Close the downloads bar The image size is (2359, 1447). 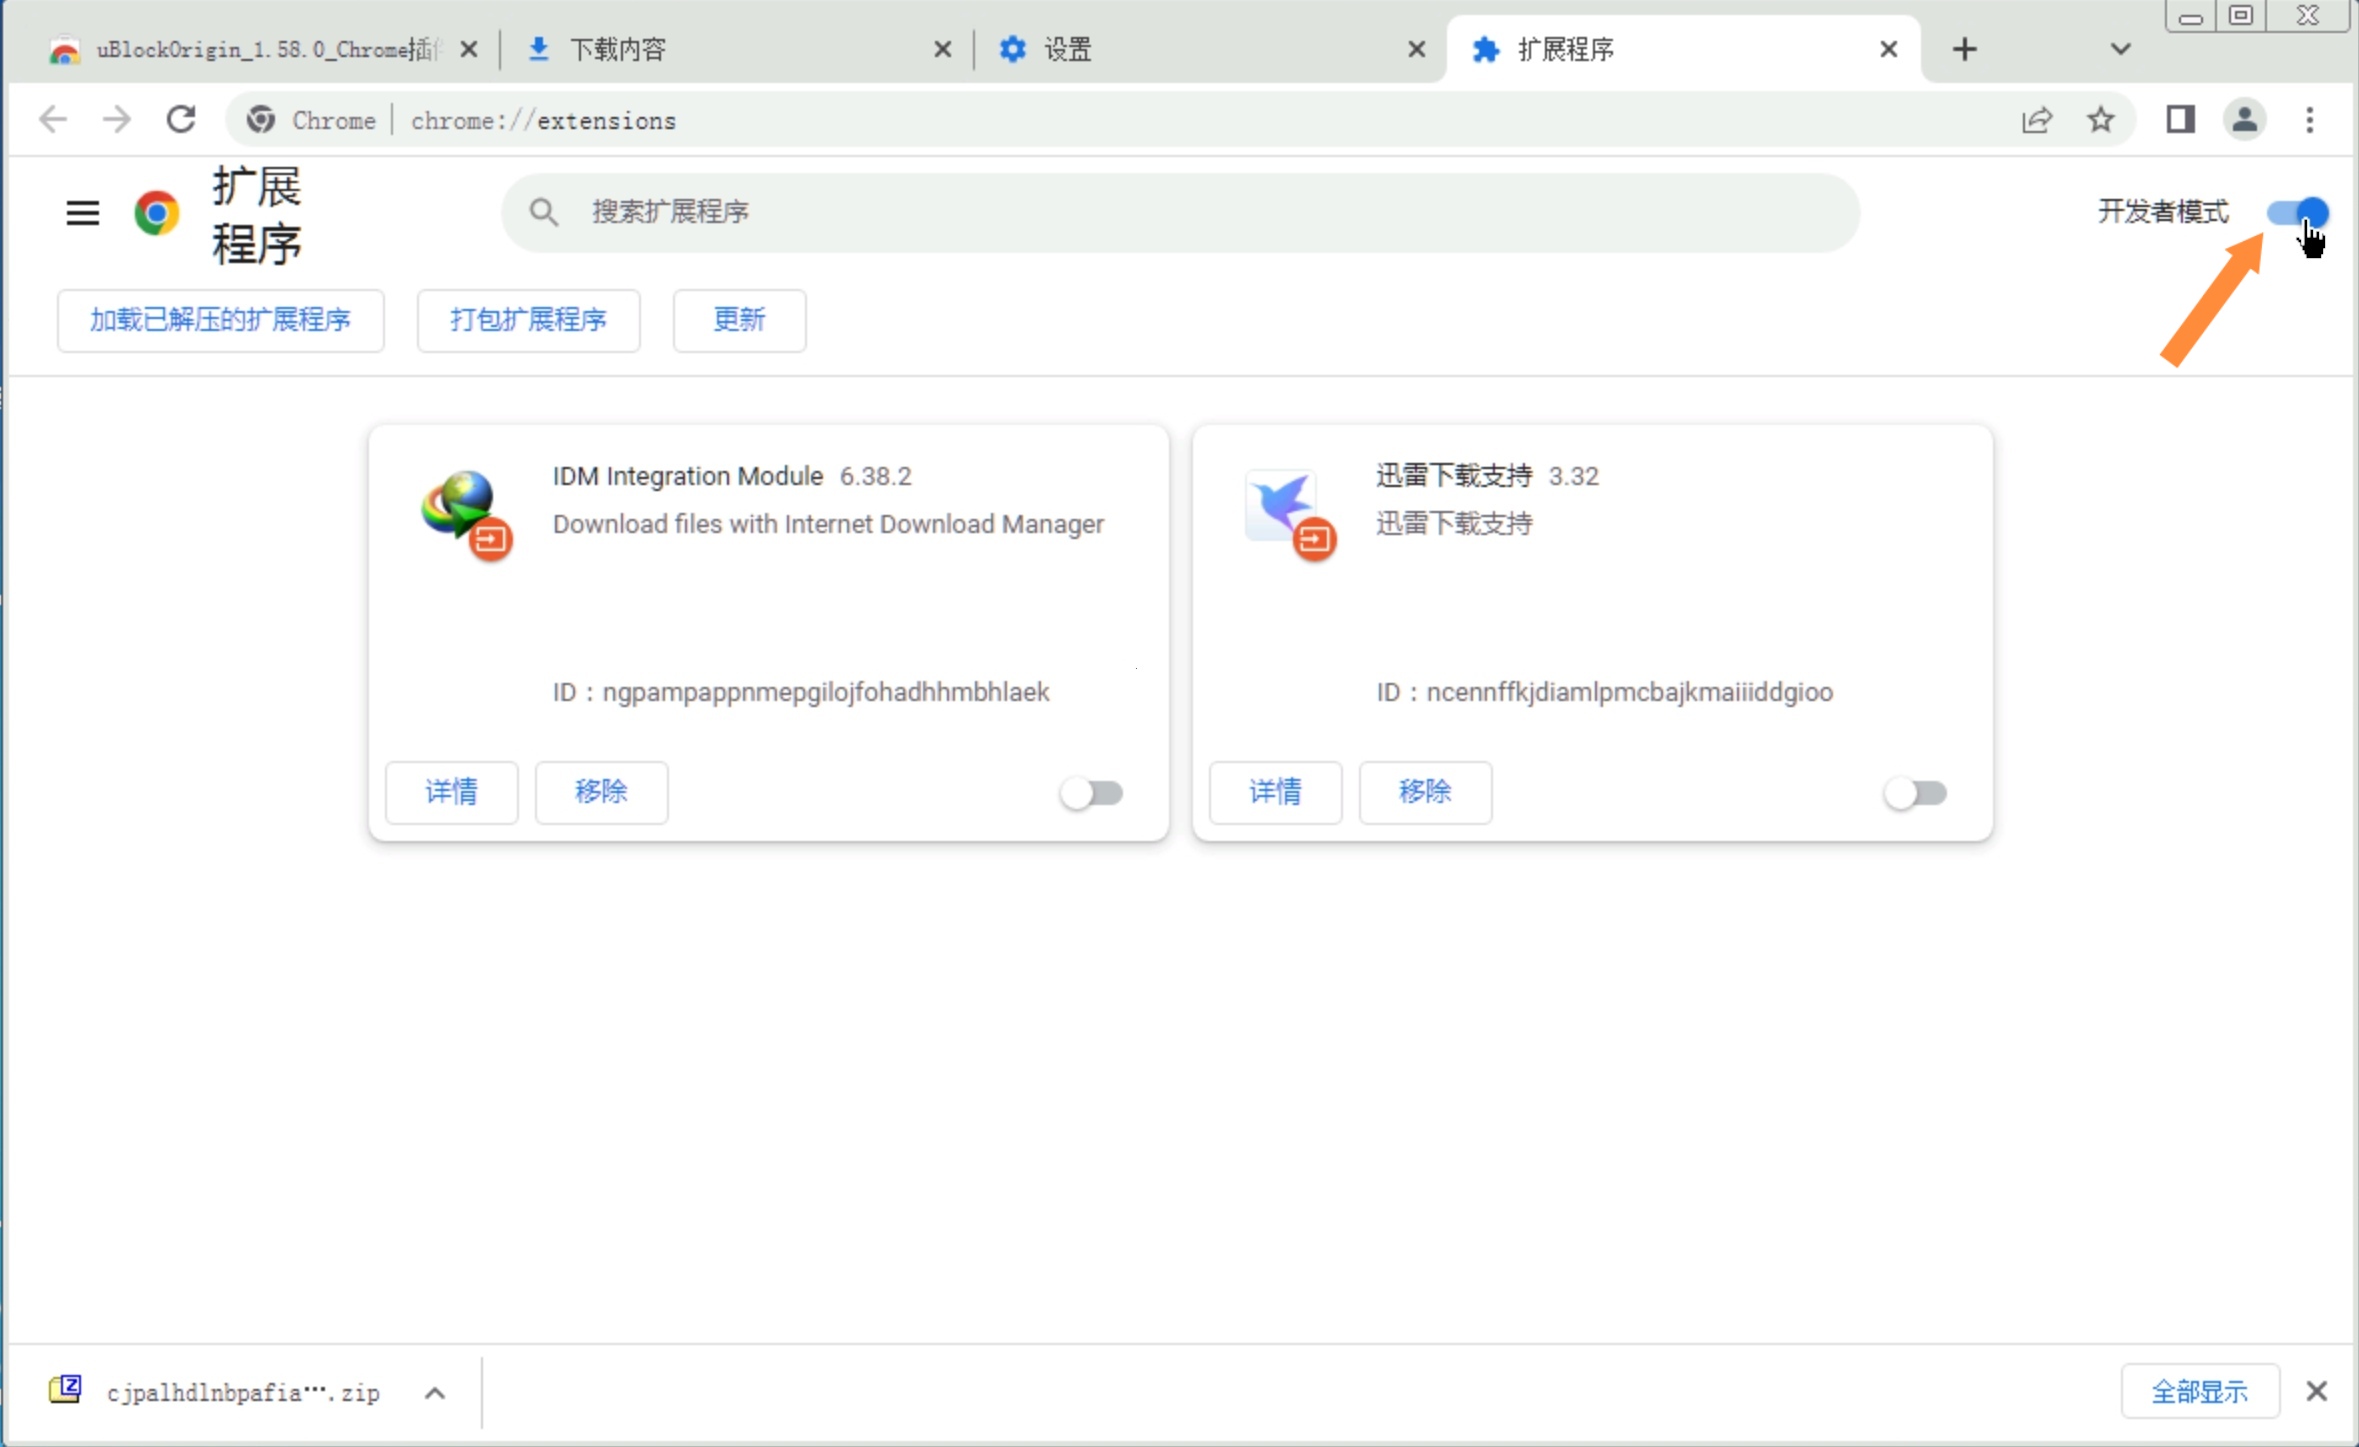[x=2316, y=1391]
